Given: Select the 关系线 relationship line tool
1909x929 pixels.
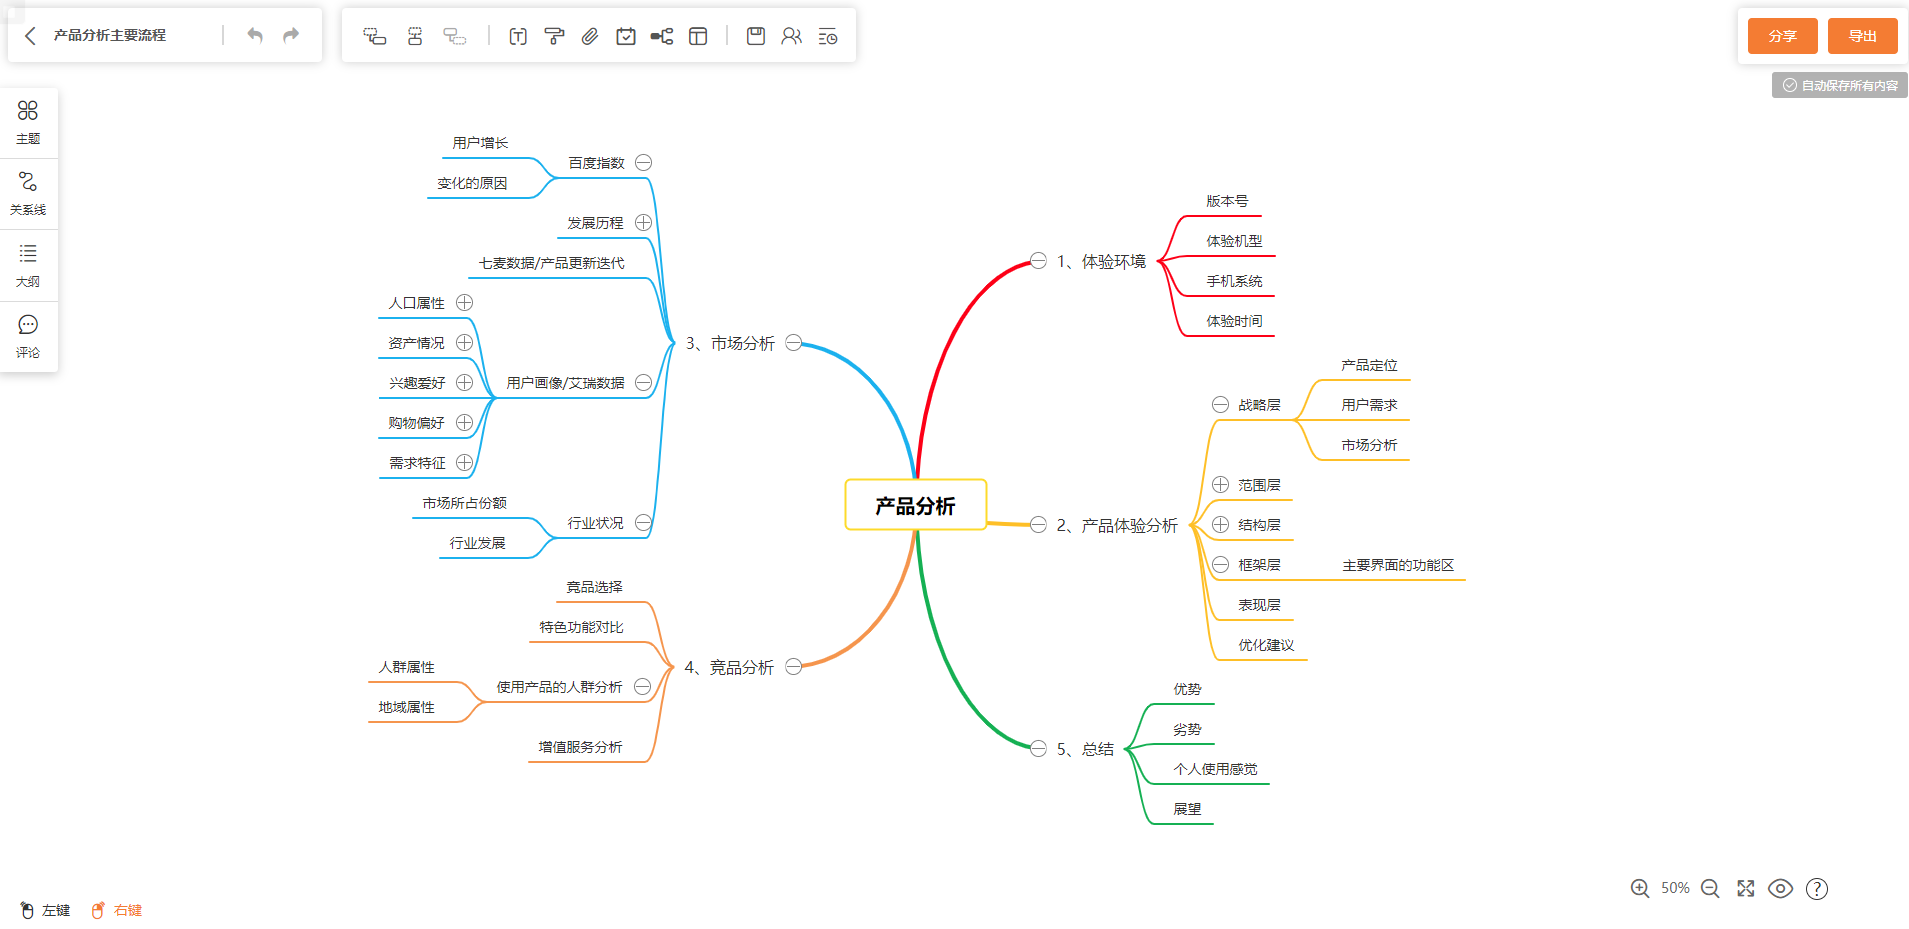Looking at the screenshot, I should (x=28, y=194).
